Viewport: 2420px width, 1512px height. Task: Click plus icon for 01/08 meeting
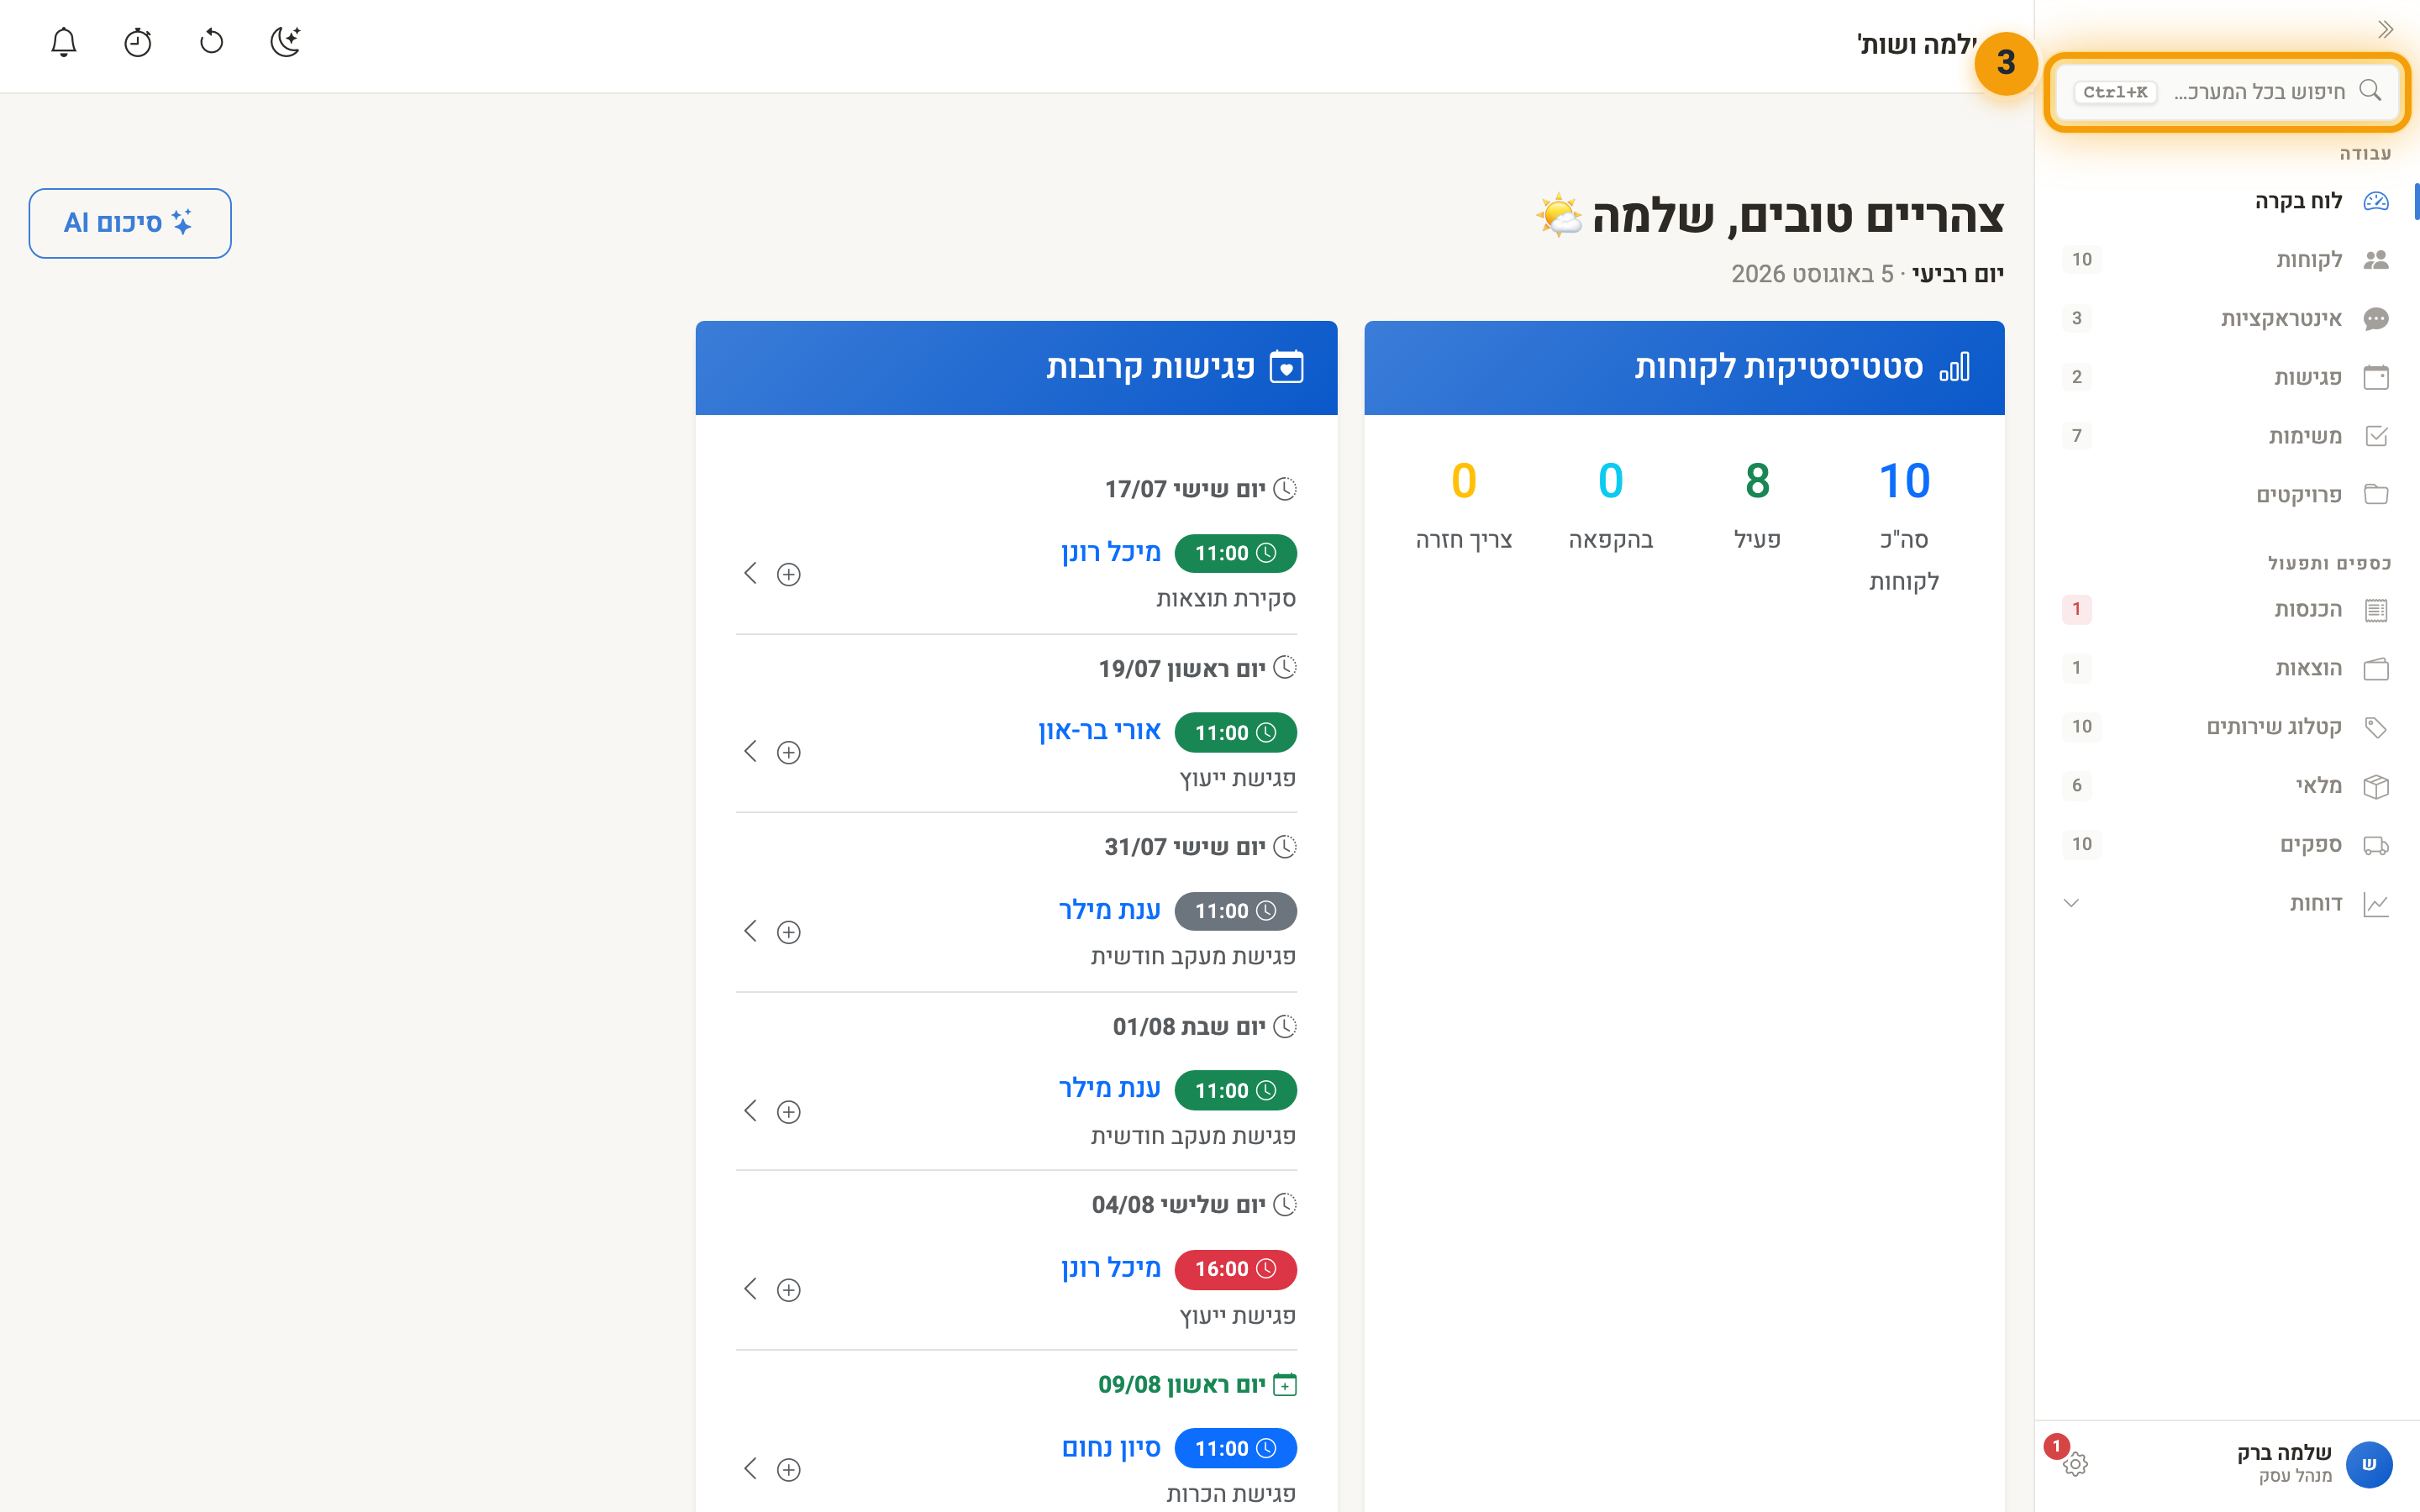click(x=789, y=1111)
